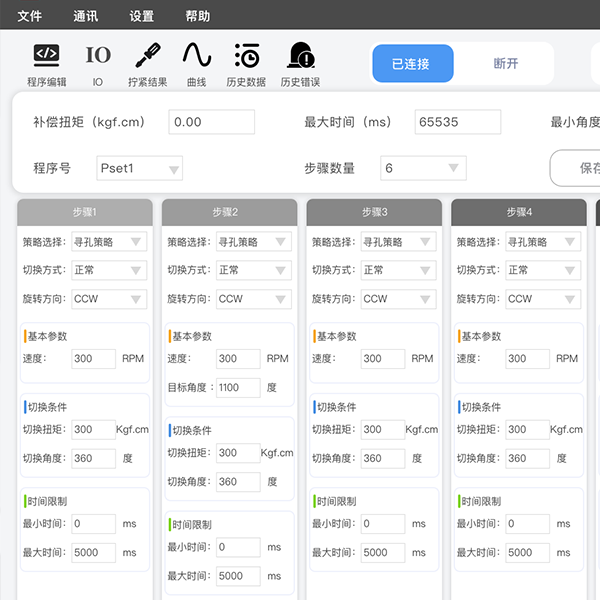Expand 步骤4 切换方式 dropdown
Screen dimensions: 600x600
tap(543, 270)
